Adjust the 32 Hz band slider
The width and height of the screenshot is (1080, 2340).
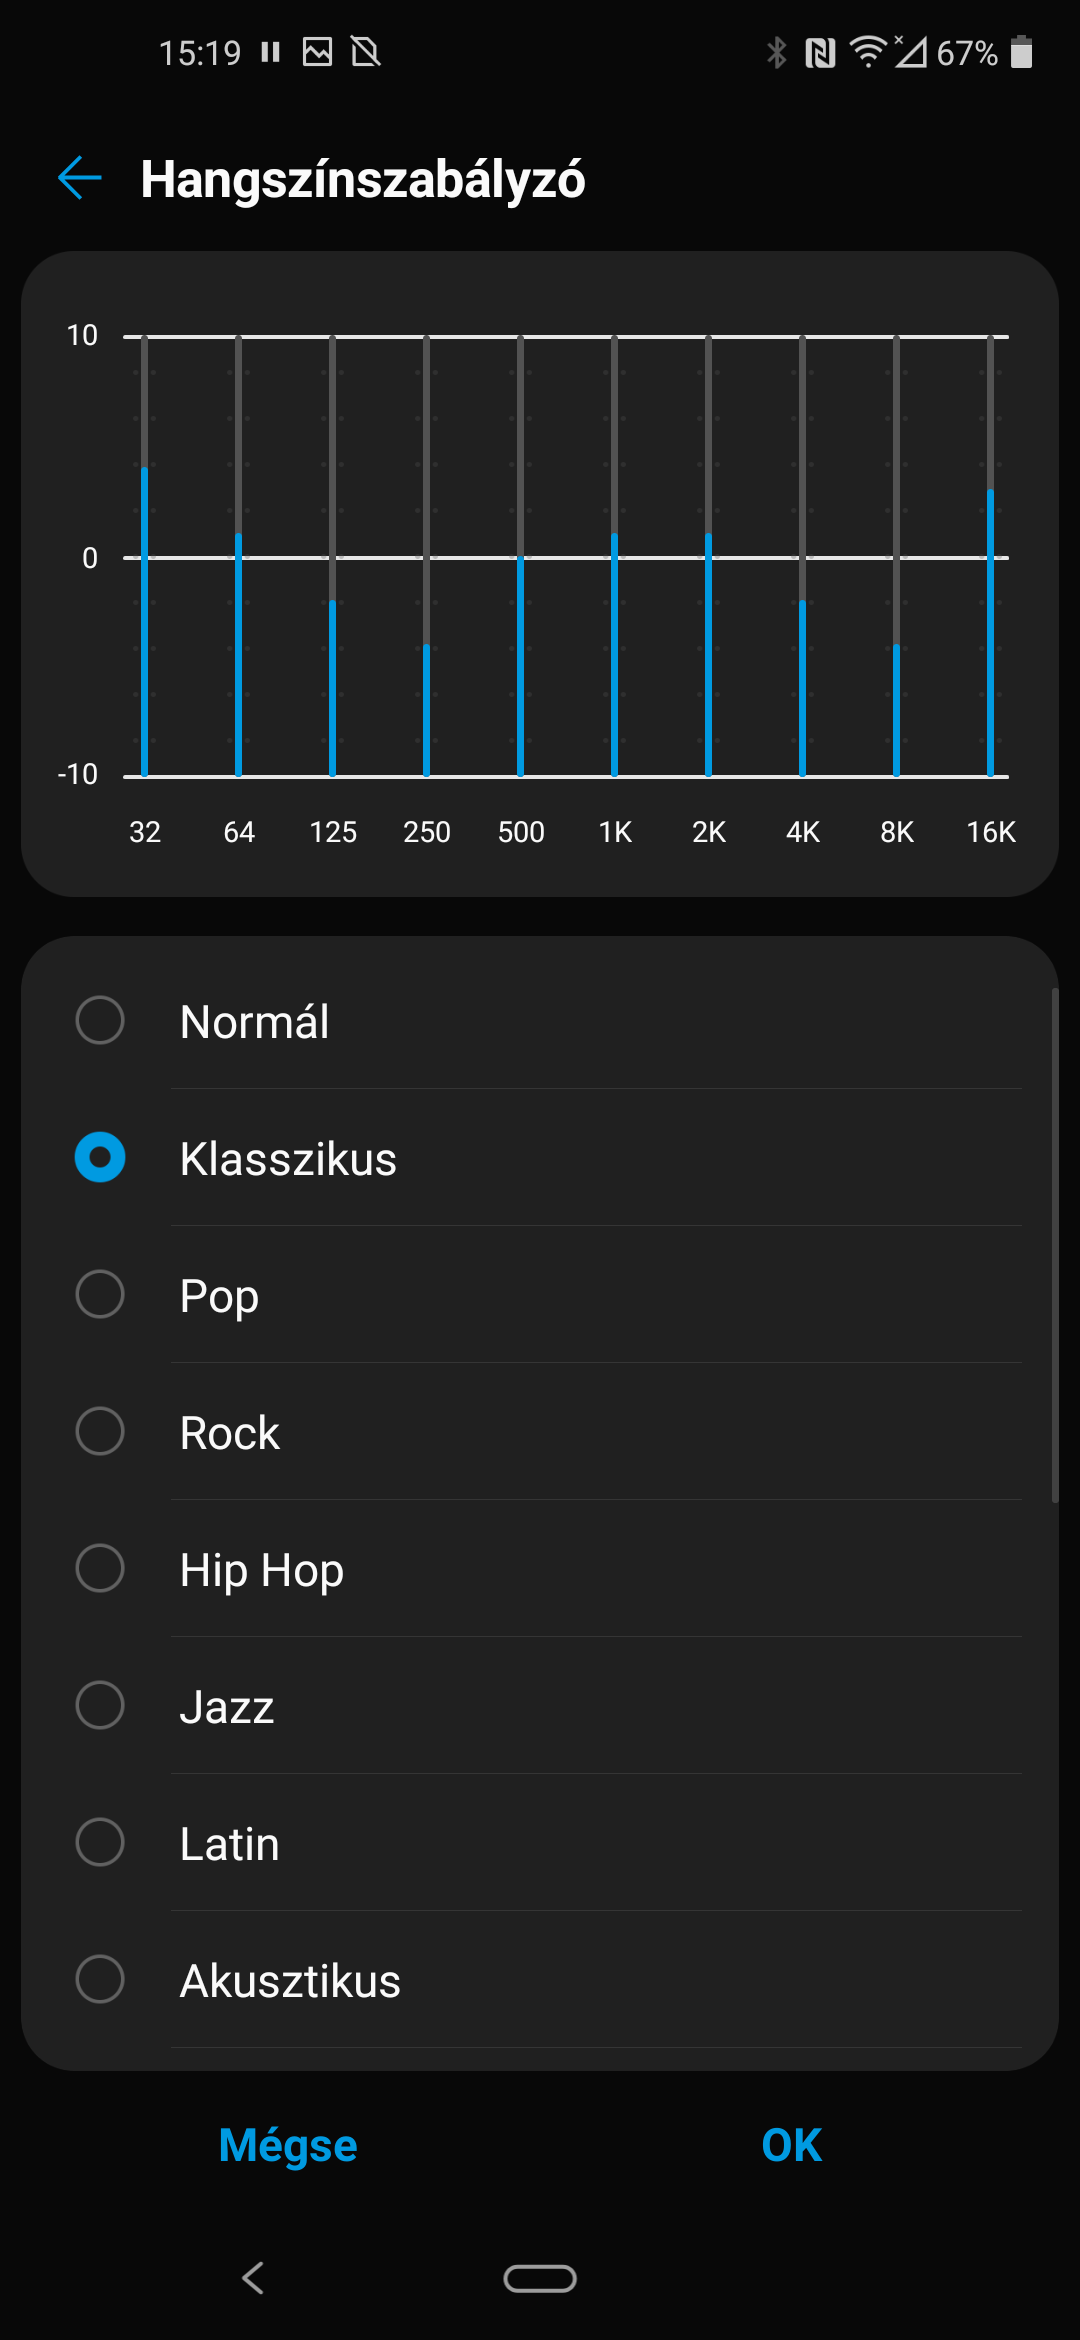145,556
